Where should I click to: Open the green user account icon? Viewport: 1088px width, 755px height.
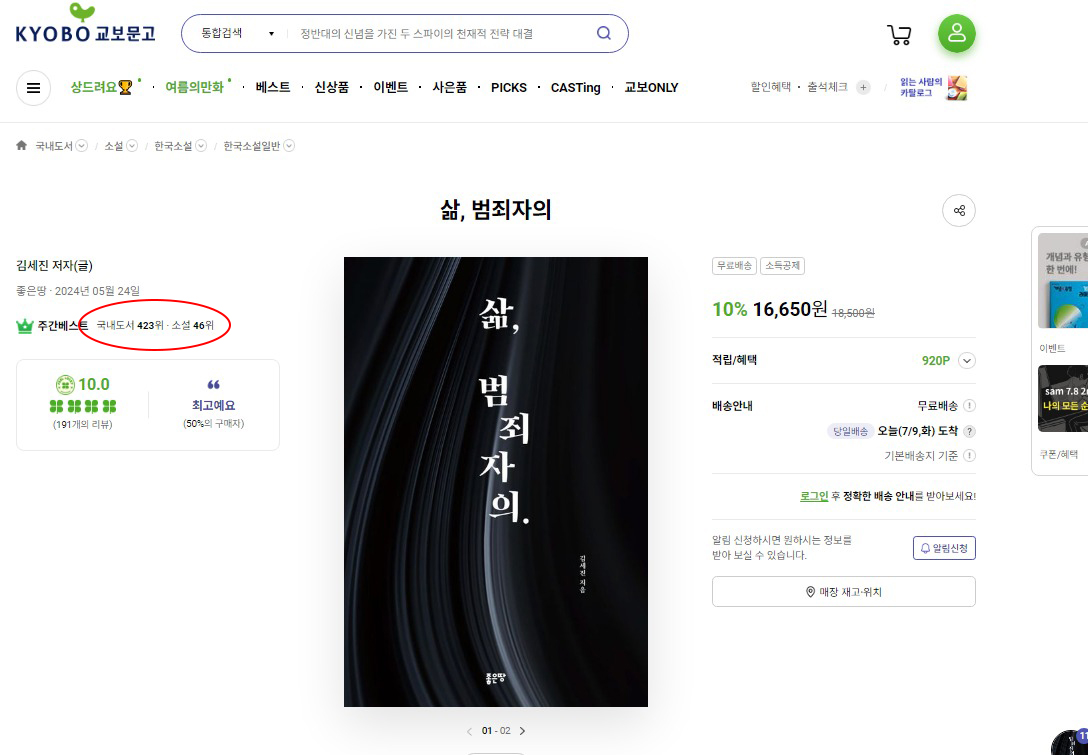[957, 33]
